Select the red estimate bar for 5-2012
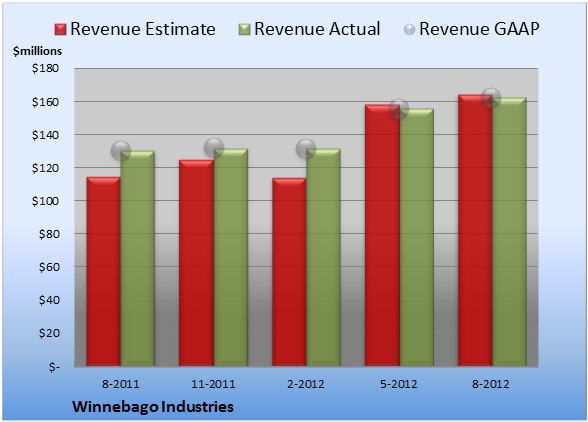This screenshot has height=422, width=588. click(382, 236)
